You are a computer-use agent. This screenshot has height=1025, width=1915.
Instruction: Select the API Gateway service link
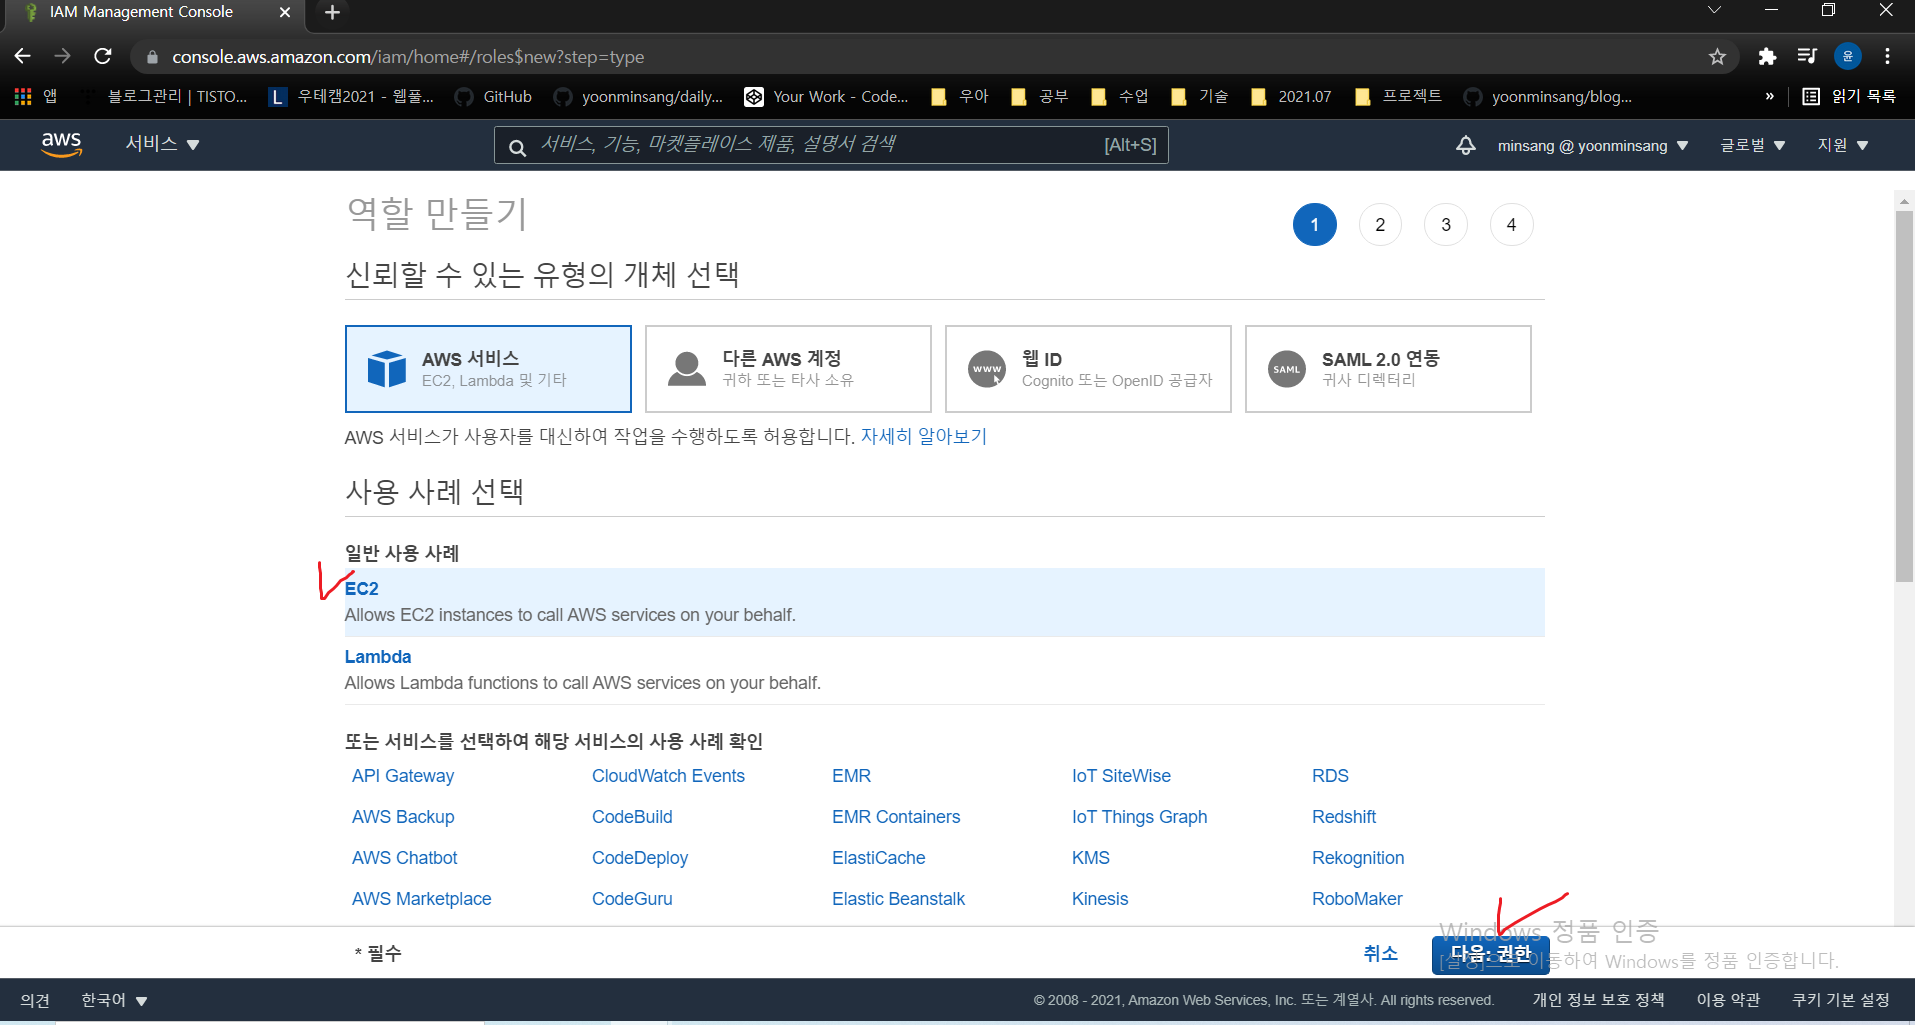coord(403,776)
